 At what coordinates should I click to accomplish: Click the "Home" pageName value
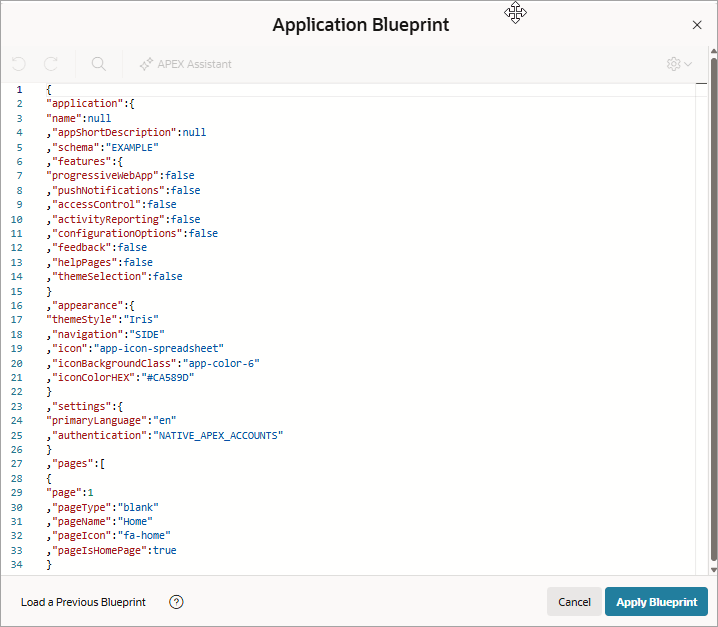click(x=135, y=521)
